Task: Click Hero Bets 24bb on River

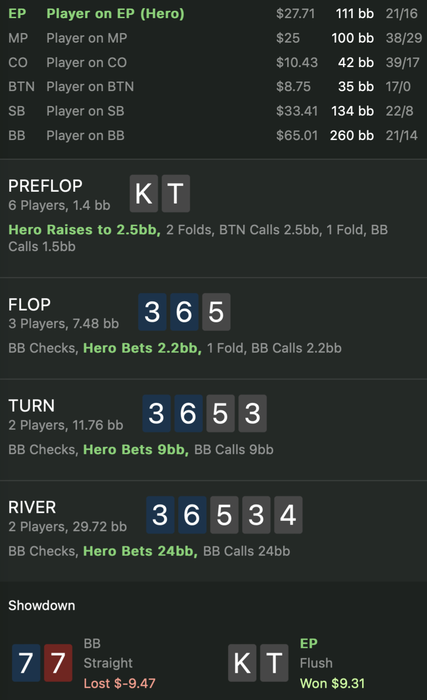Action: 140,551
